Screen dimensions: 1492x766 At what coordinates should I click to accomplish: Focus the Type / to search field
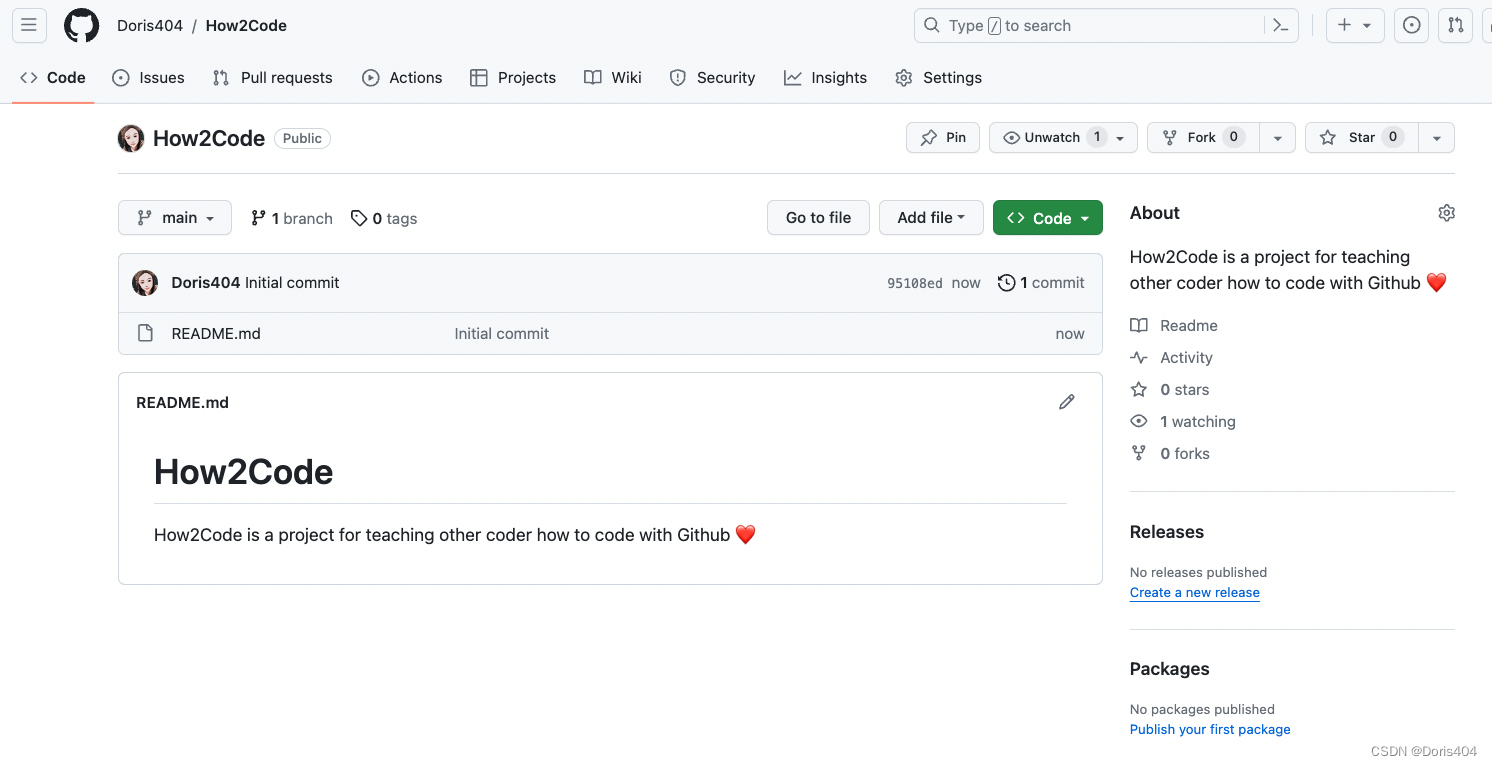pos(1106,26)
